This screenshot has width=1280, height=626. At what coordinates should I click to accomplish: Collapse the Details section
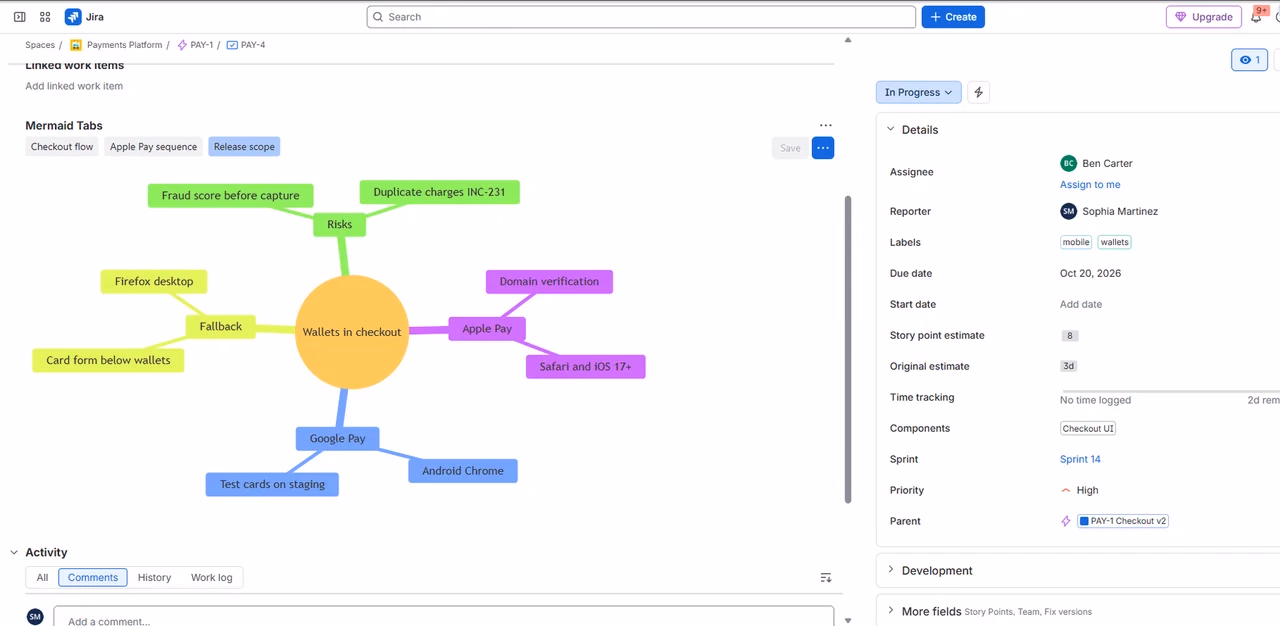891,129
